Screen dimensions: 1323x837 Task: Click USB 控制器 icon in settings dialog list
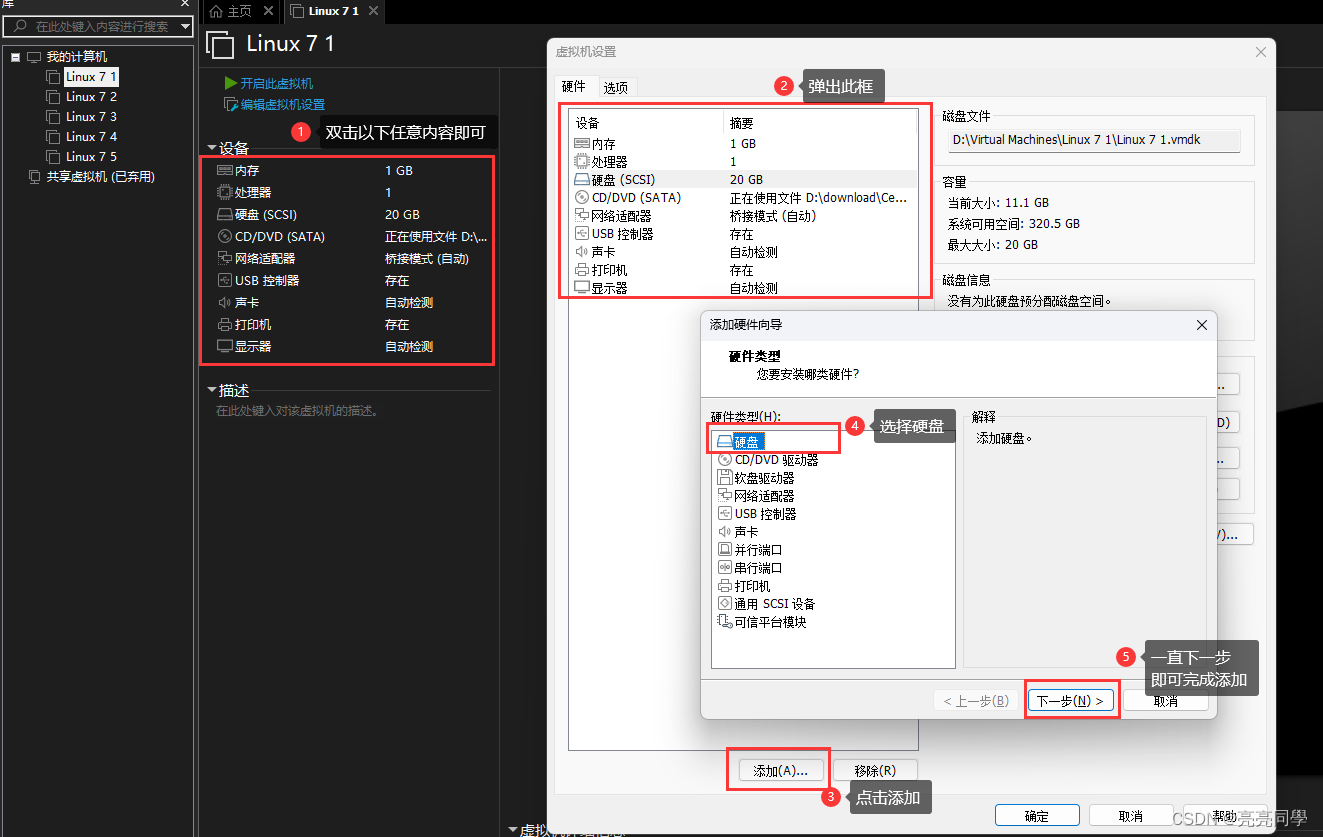[582, 234]
